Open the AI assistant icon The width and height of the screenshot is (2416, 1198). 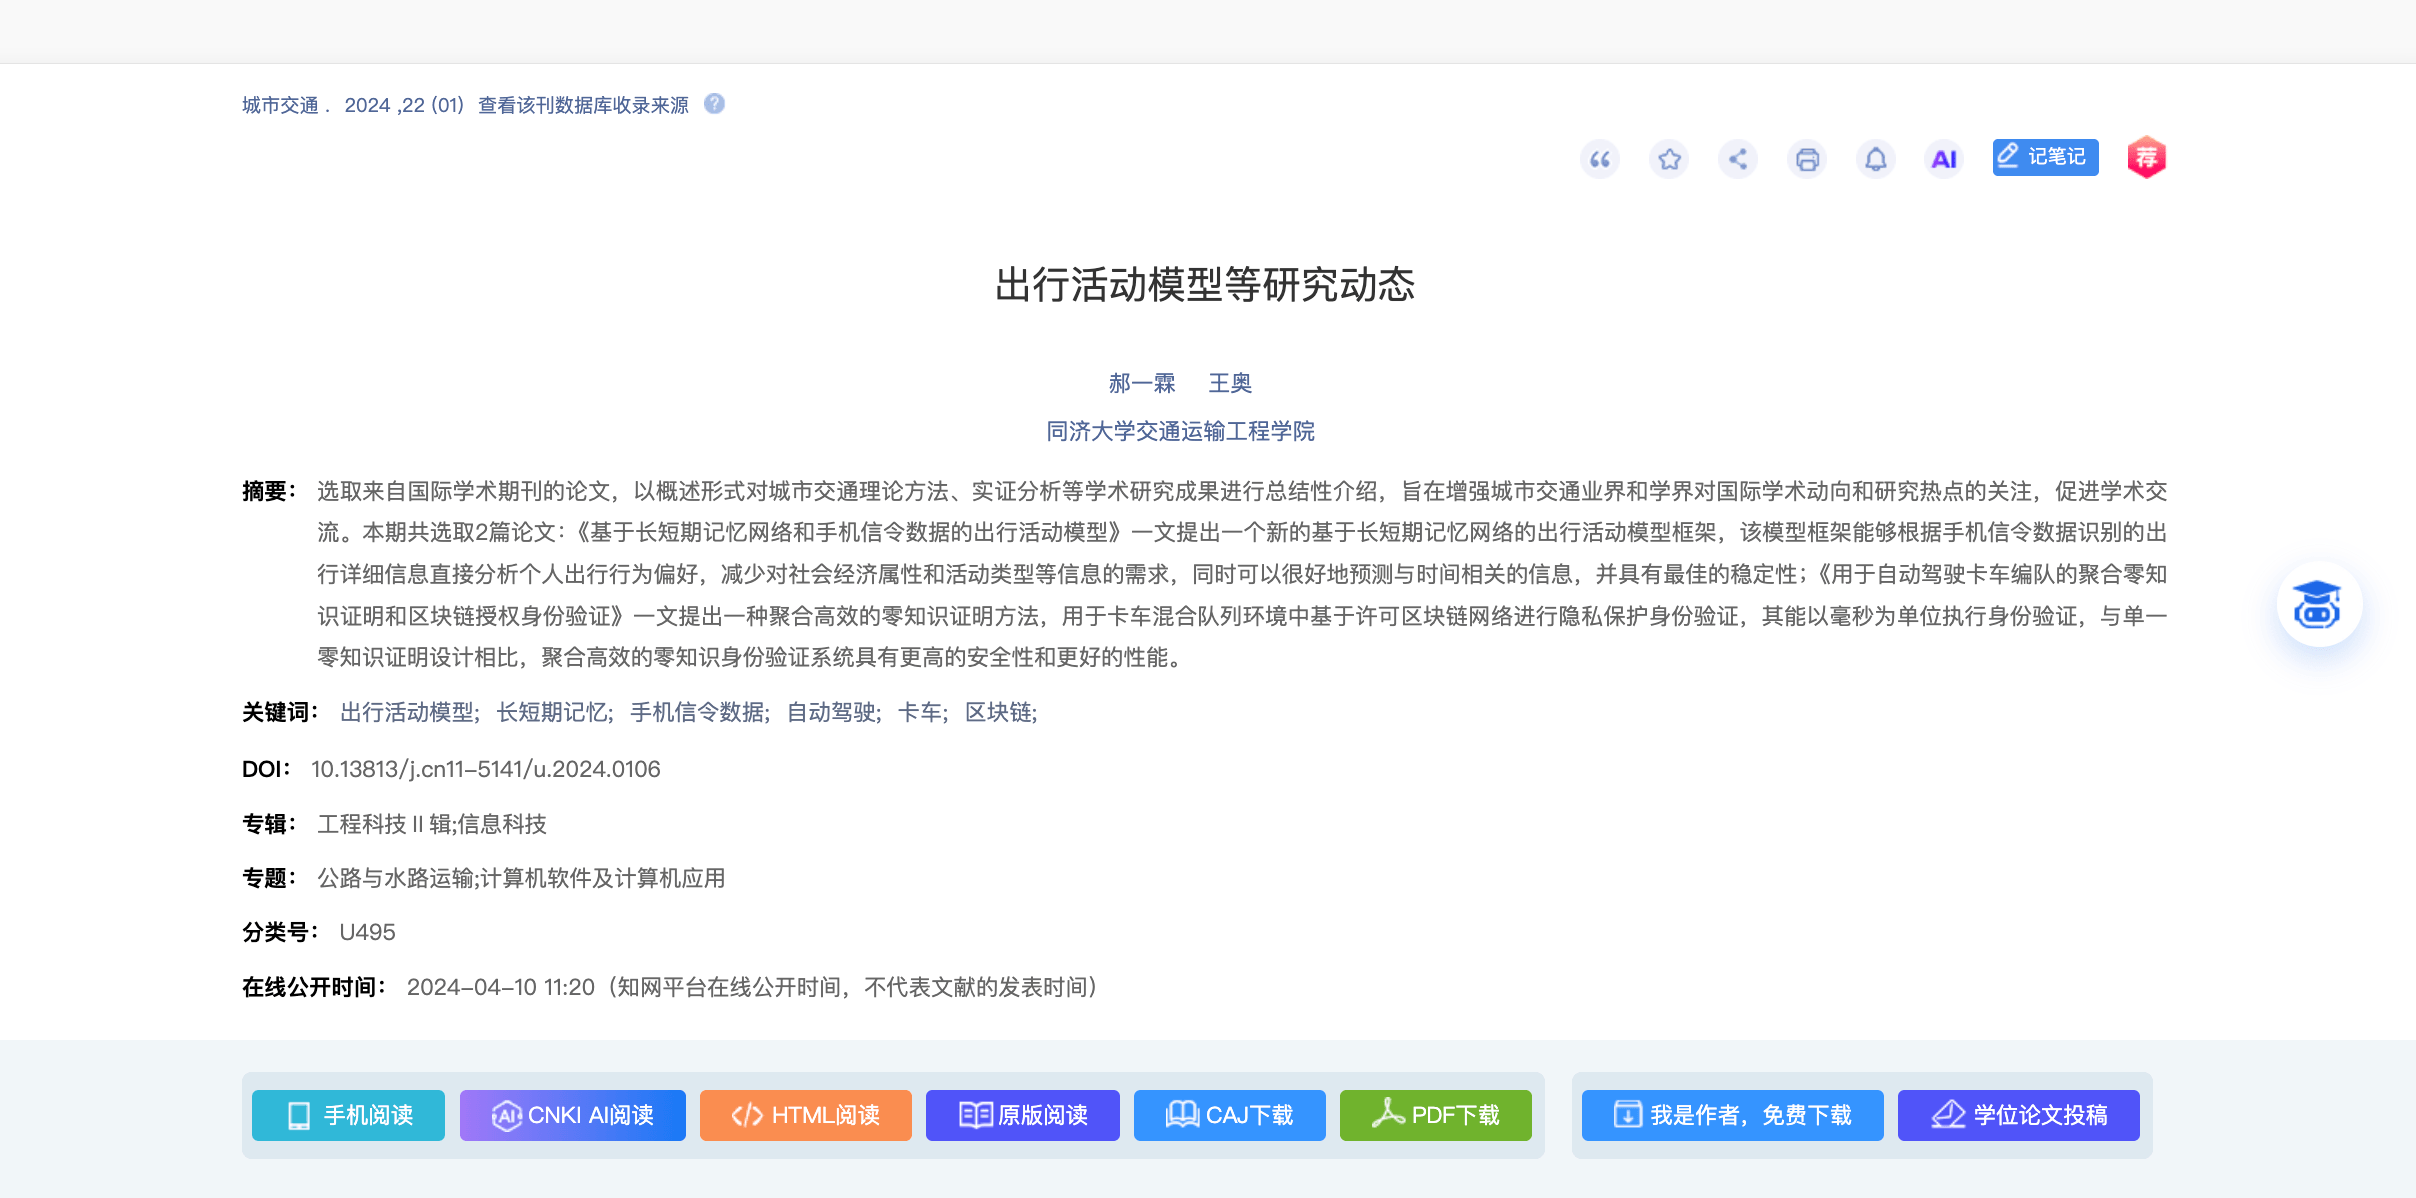(1944, 159)
